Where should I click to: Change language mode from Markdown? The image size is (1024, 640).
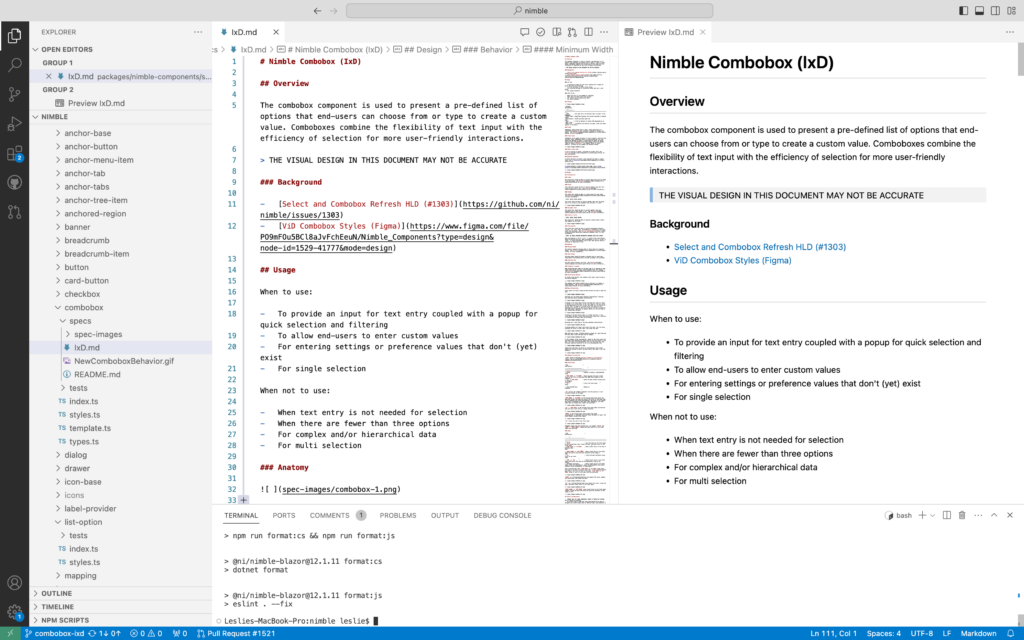point(978,633)
